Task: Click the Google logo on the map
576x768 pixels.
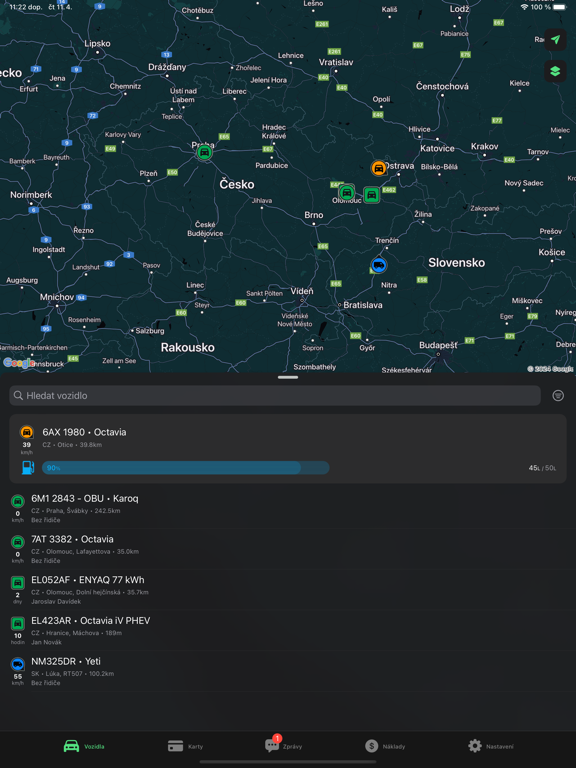Action: pyautogui.click(x=18, y=363)
